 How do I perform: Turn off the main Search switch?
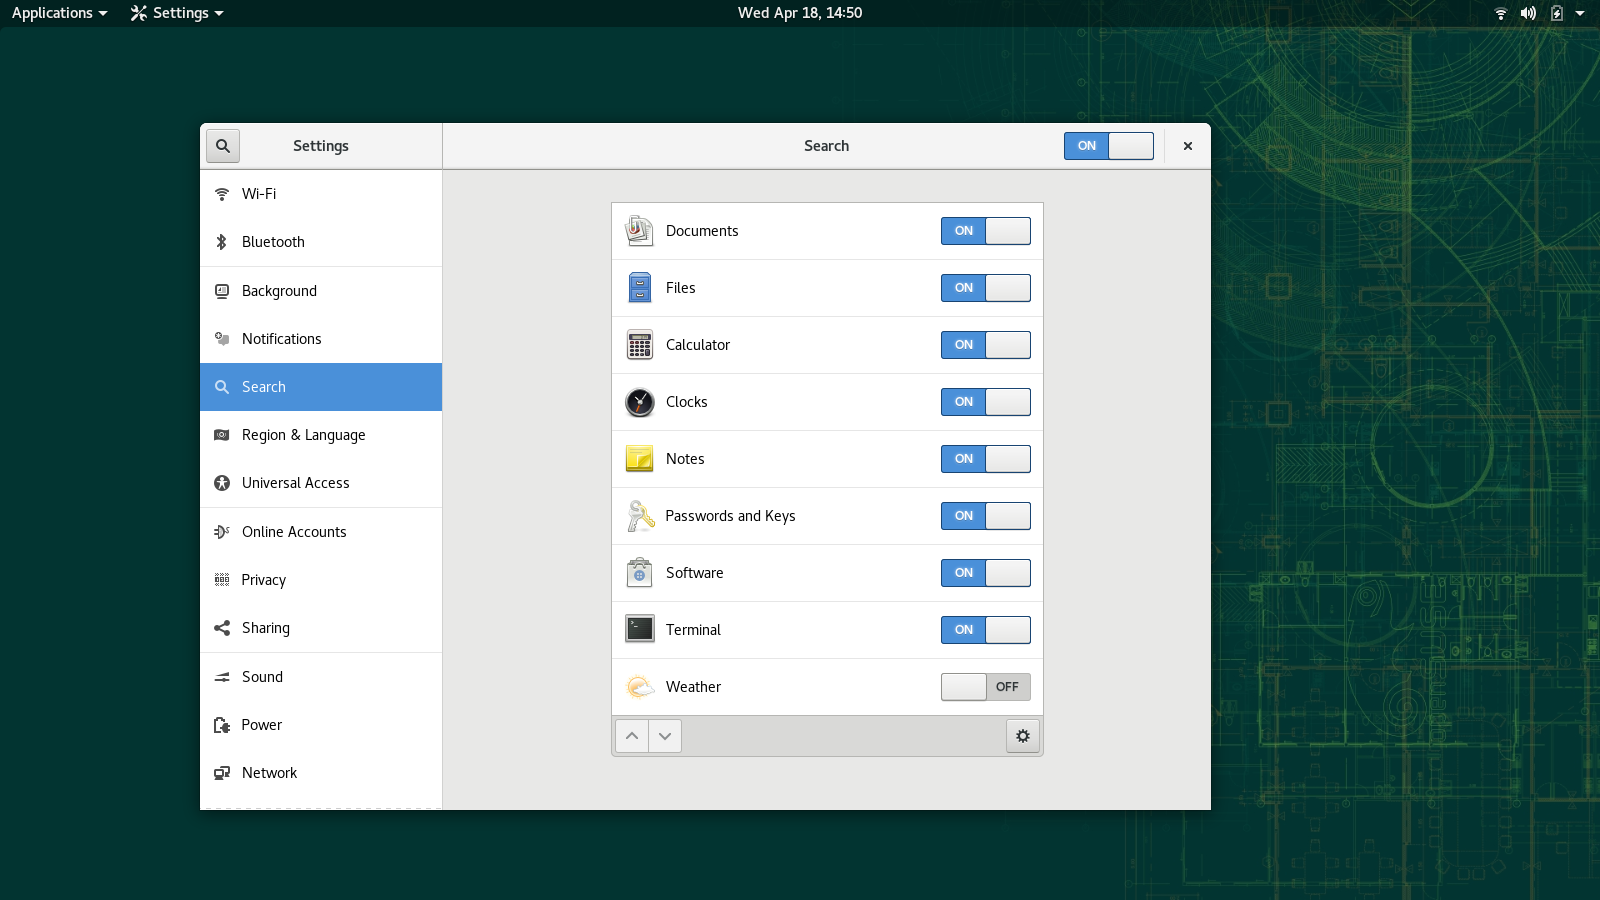[x=1108, y=146]
